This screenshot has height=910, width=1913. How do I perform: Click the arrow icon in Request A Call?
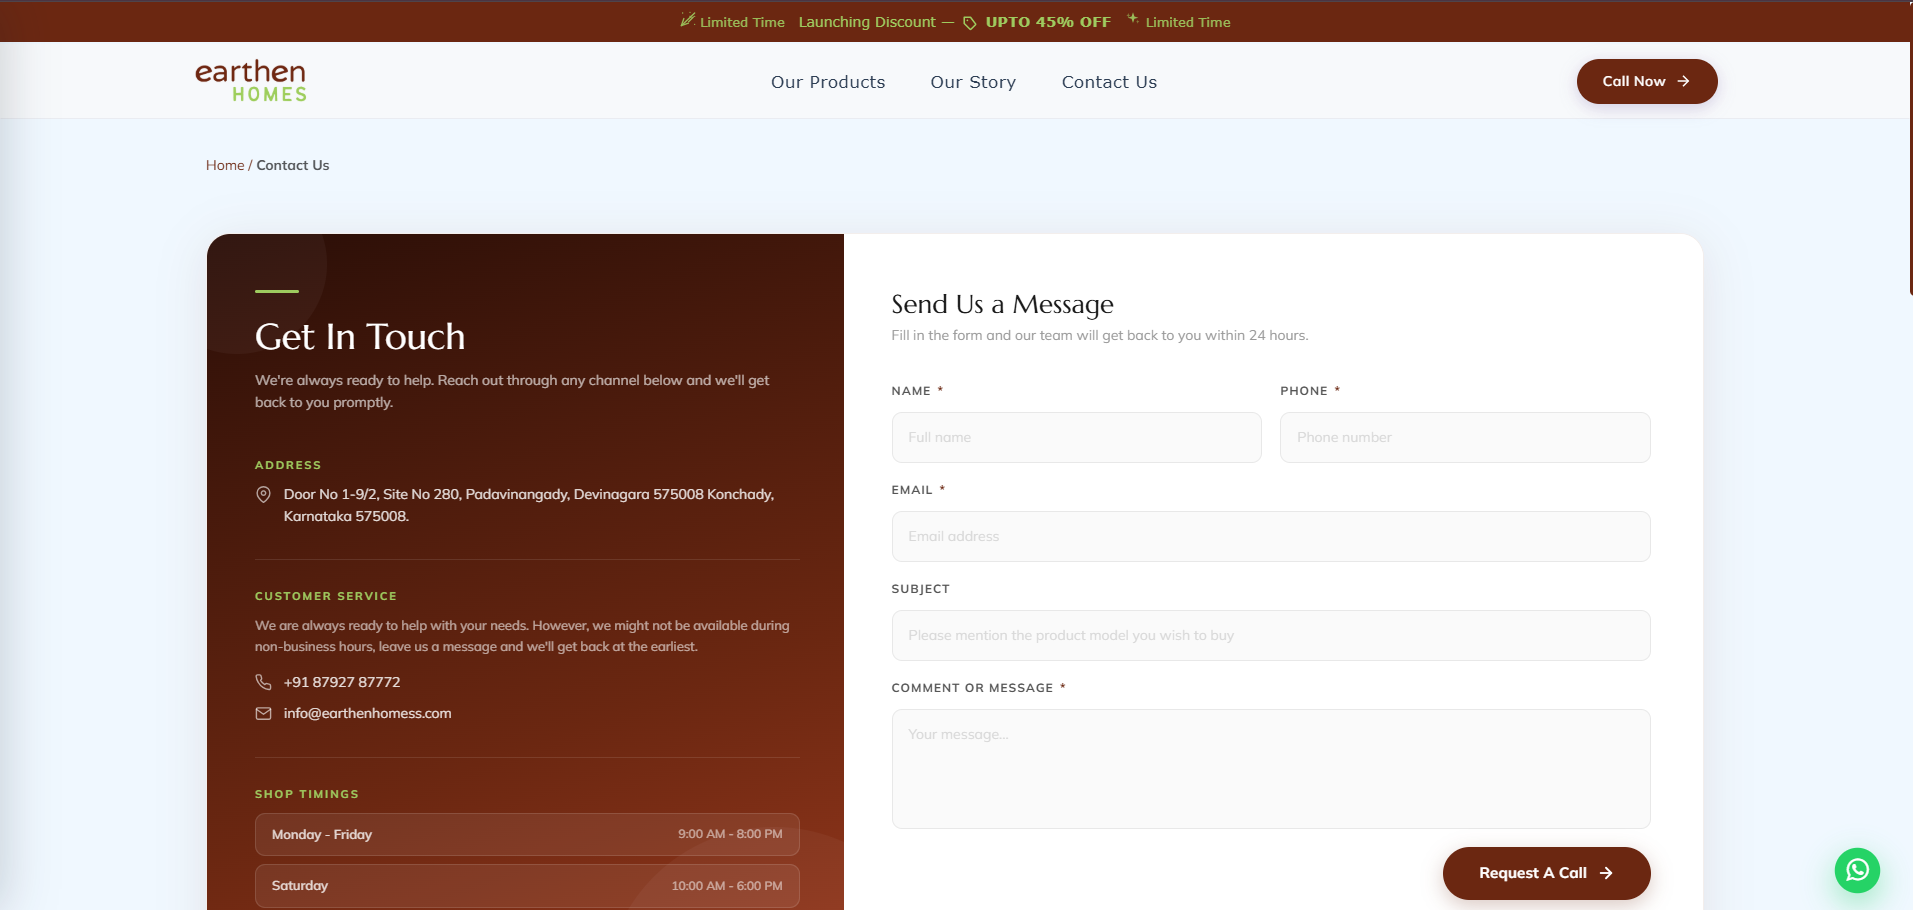click(x=1606, y=873)
